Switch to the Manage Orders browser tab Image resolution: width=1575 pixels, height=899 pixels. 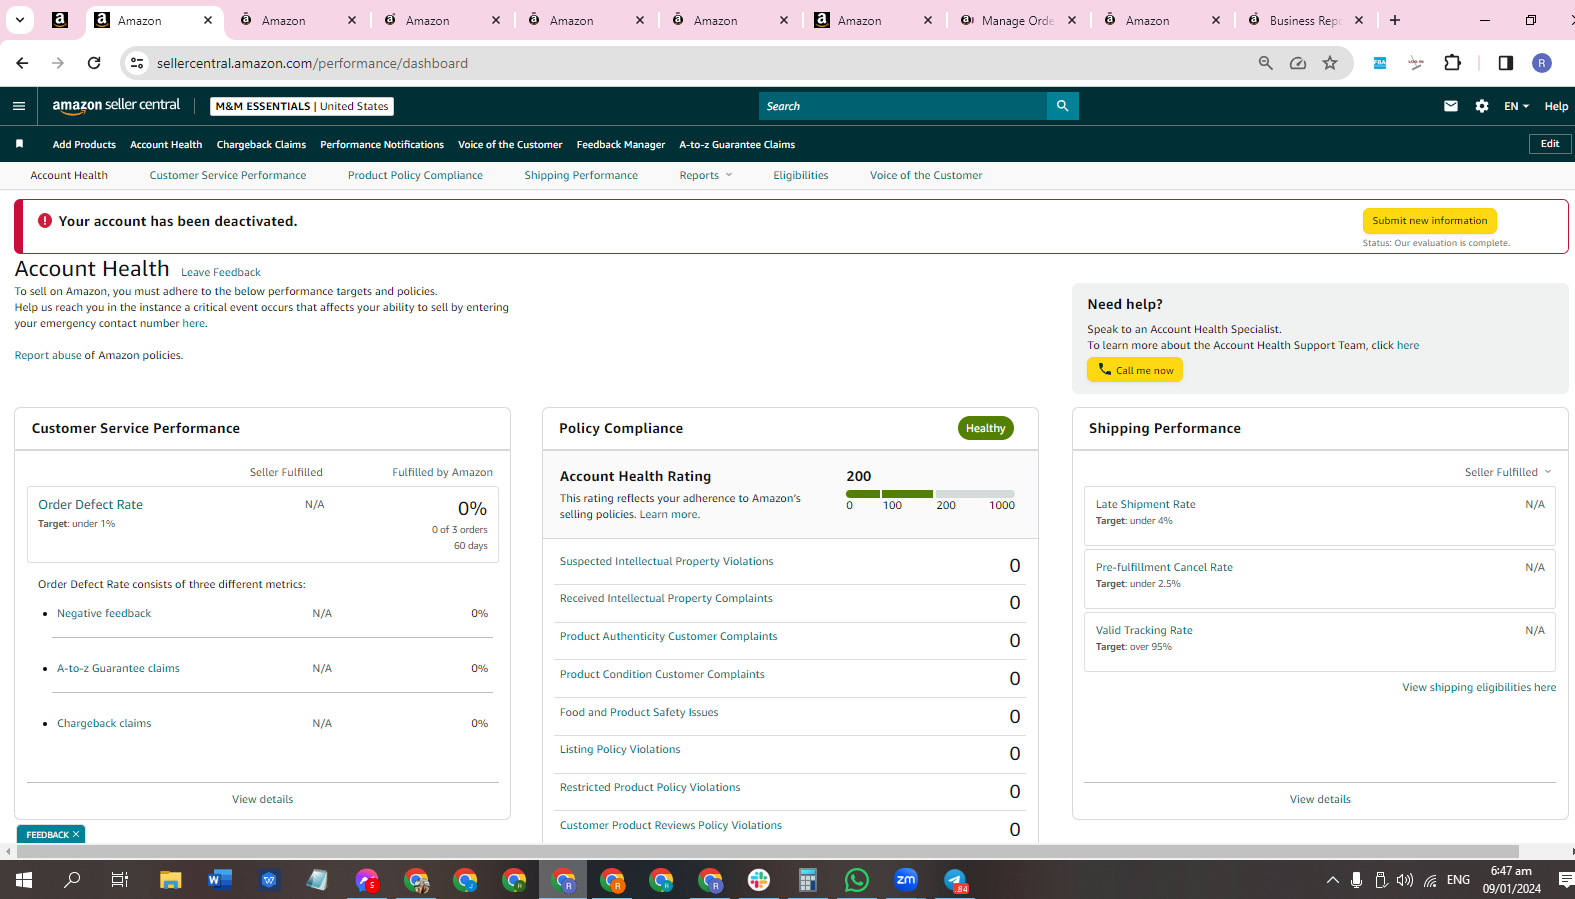coord(1017,20)
